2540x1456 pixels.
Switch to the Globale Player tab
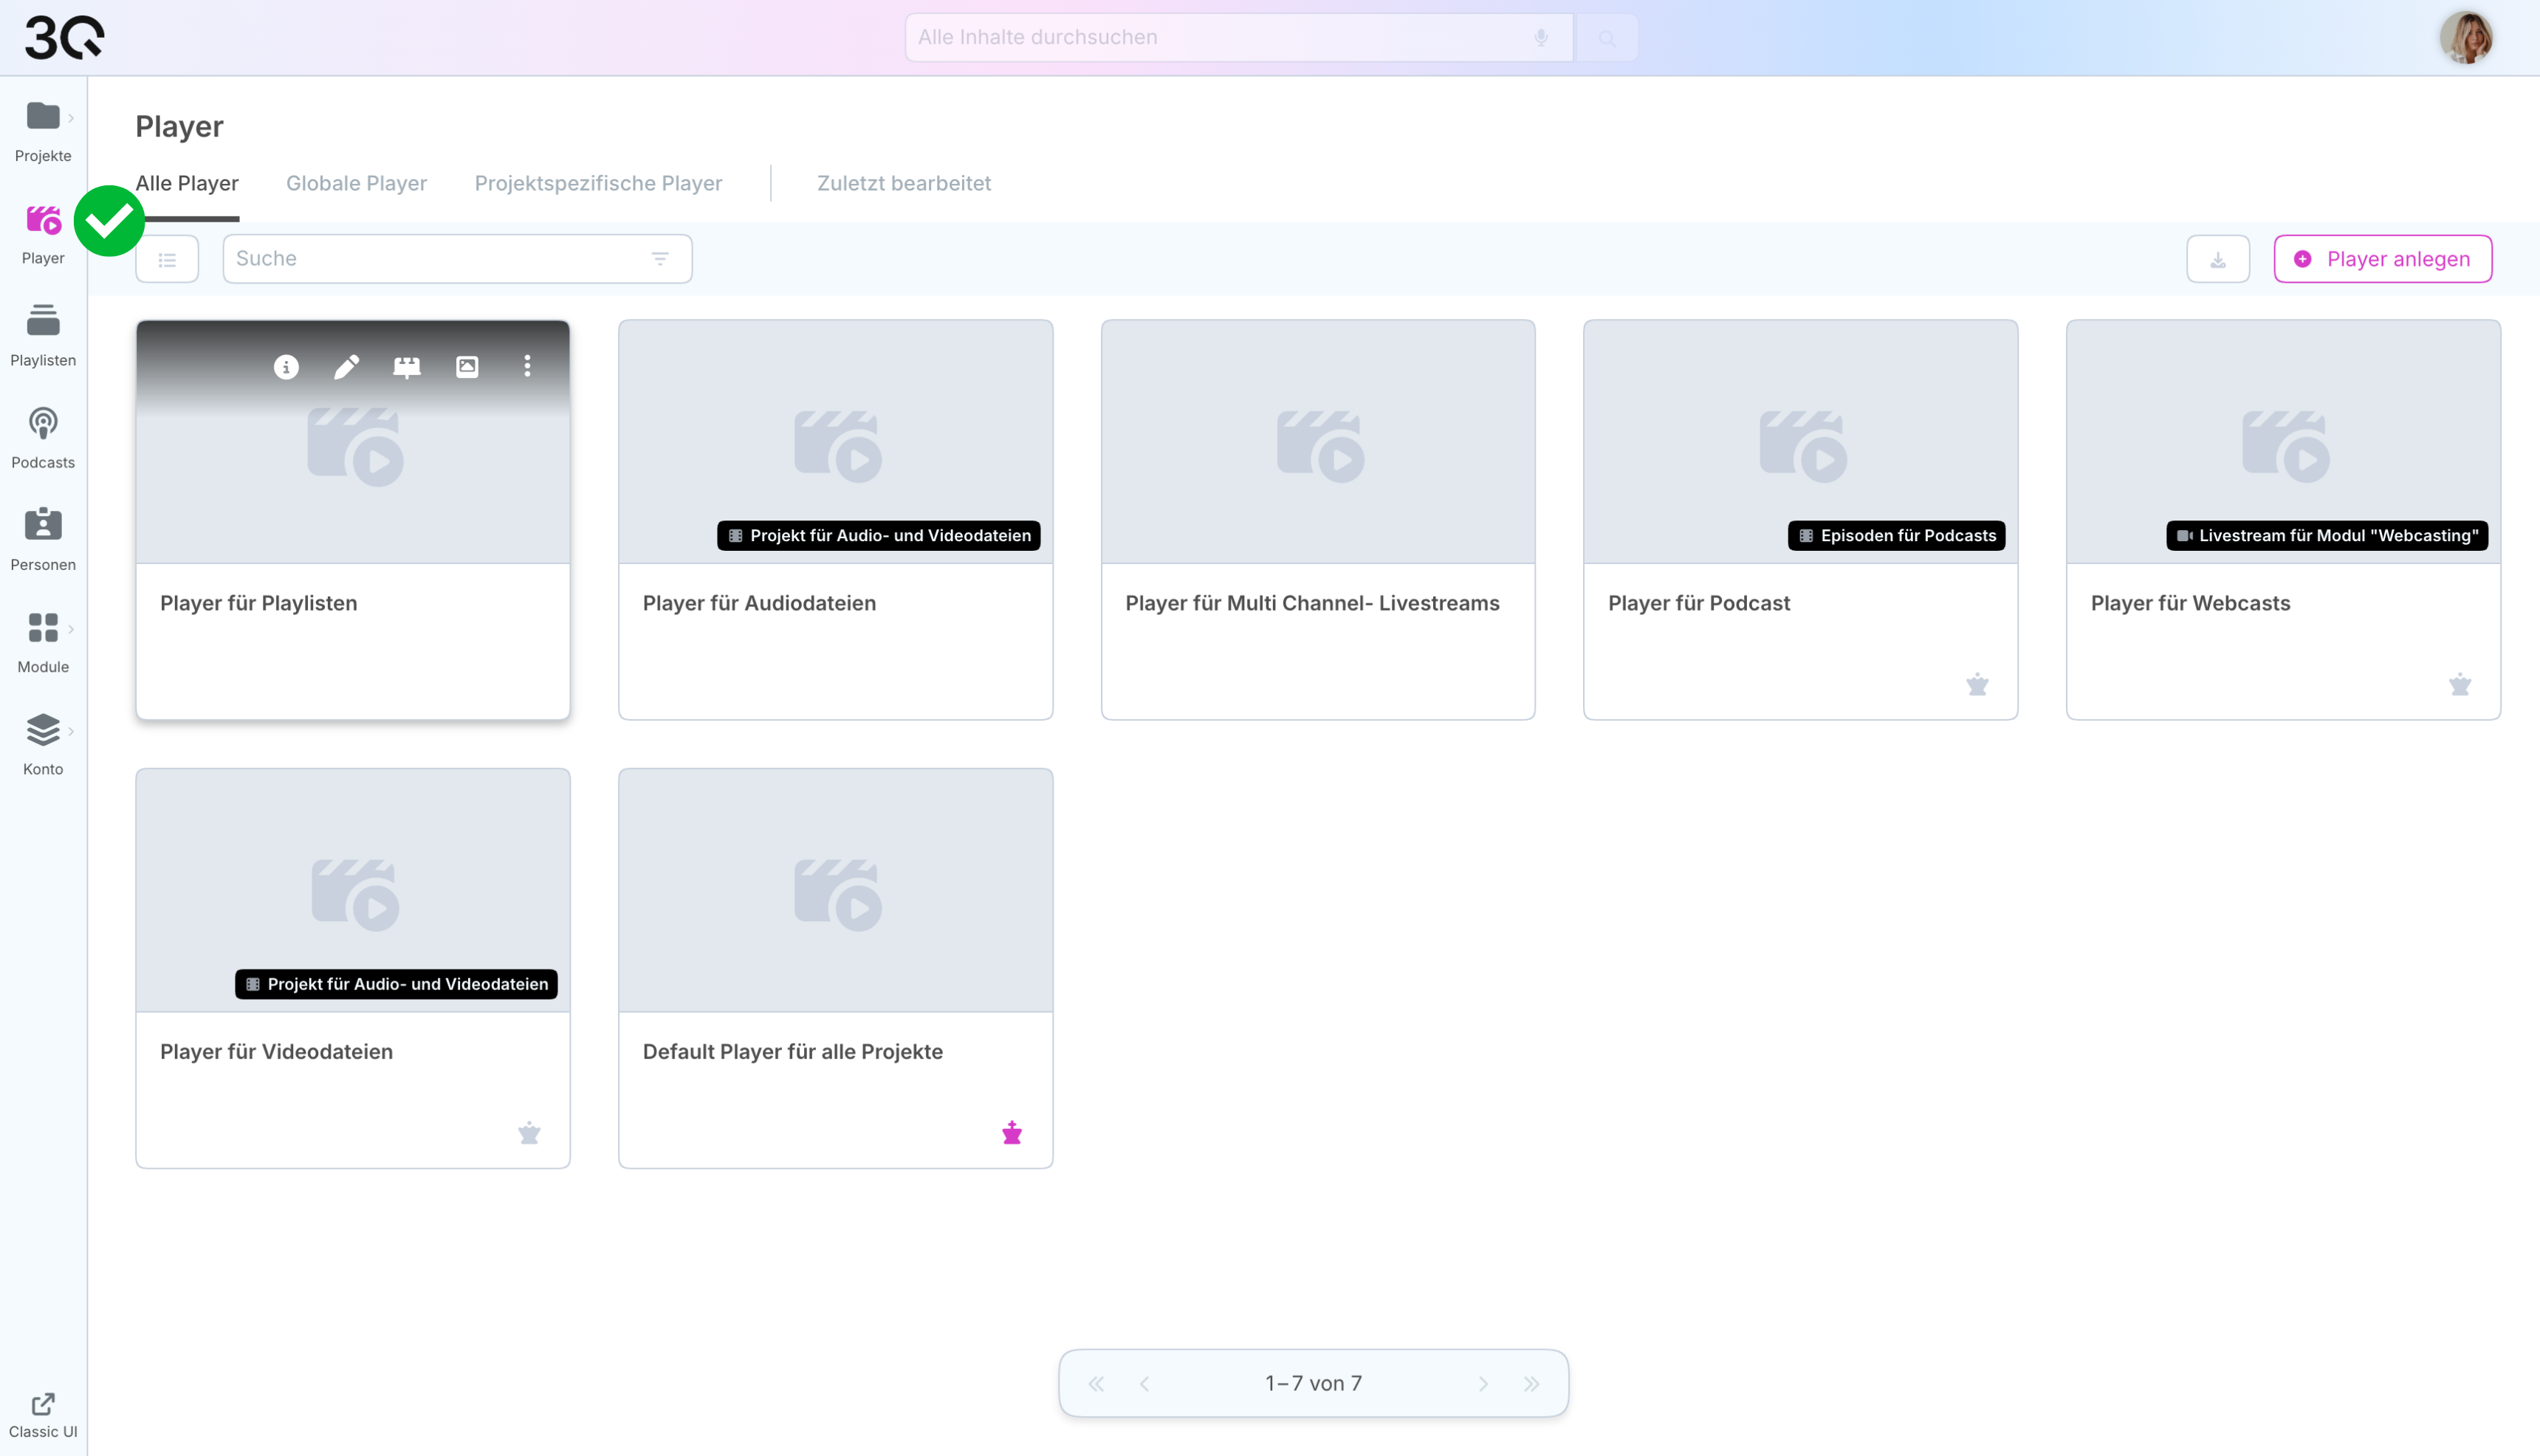[356, 183]
